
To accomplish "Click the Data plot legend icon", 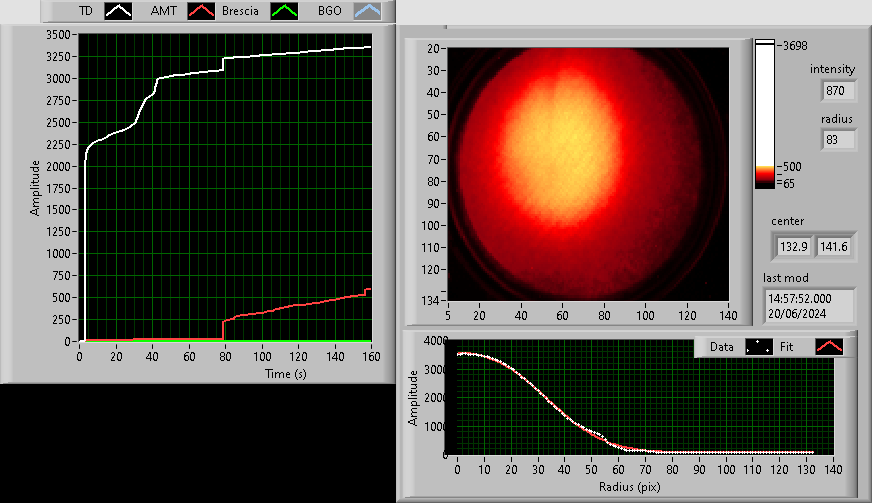I will point(759,348).
